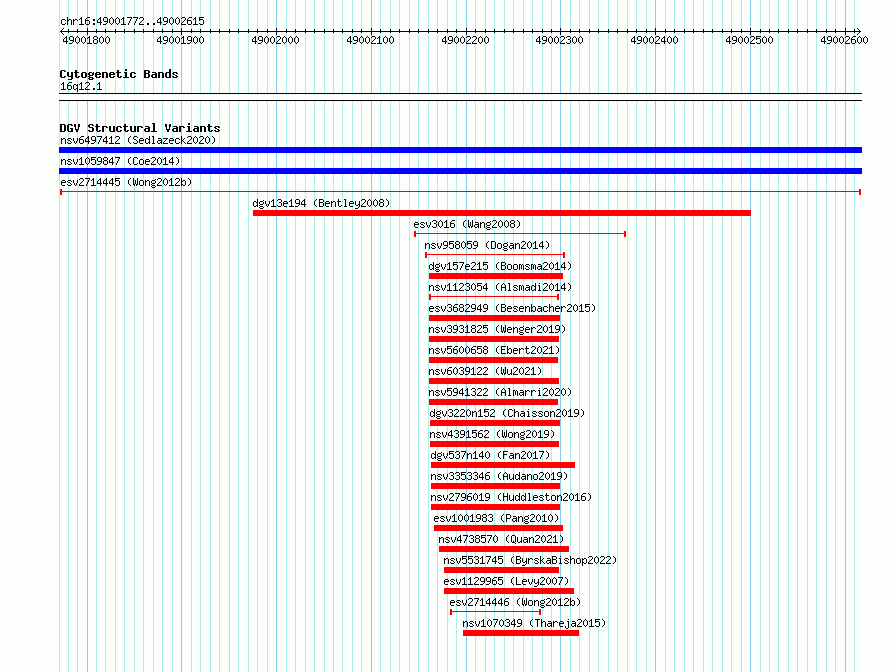The height and width of the screenshot is (672, 890).
Task: Click the thin red line of esv2714445
Action: tap(460, 192)
